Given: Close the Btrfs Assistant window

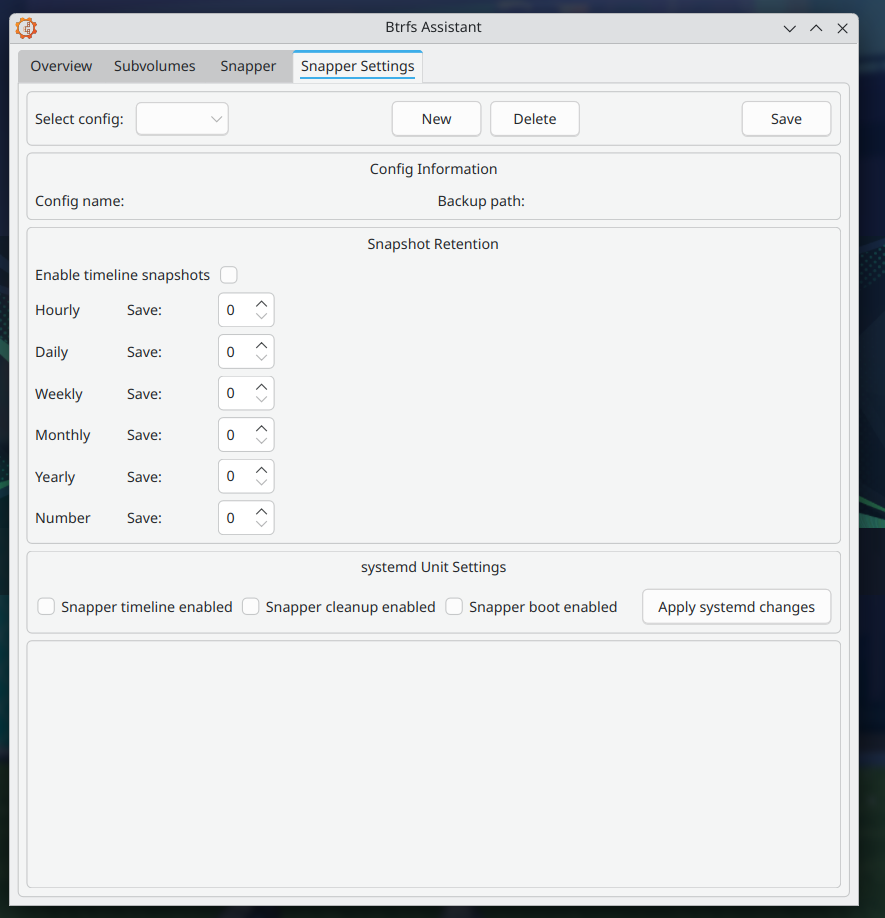Looking at the screenshot, I should (x=842, y=28).
